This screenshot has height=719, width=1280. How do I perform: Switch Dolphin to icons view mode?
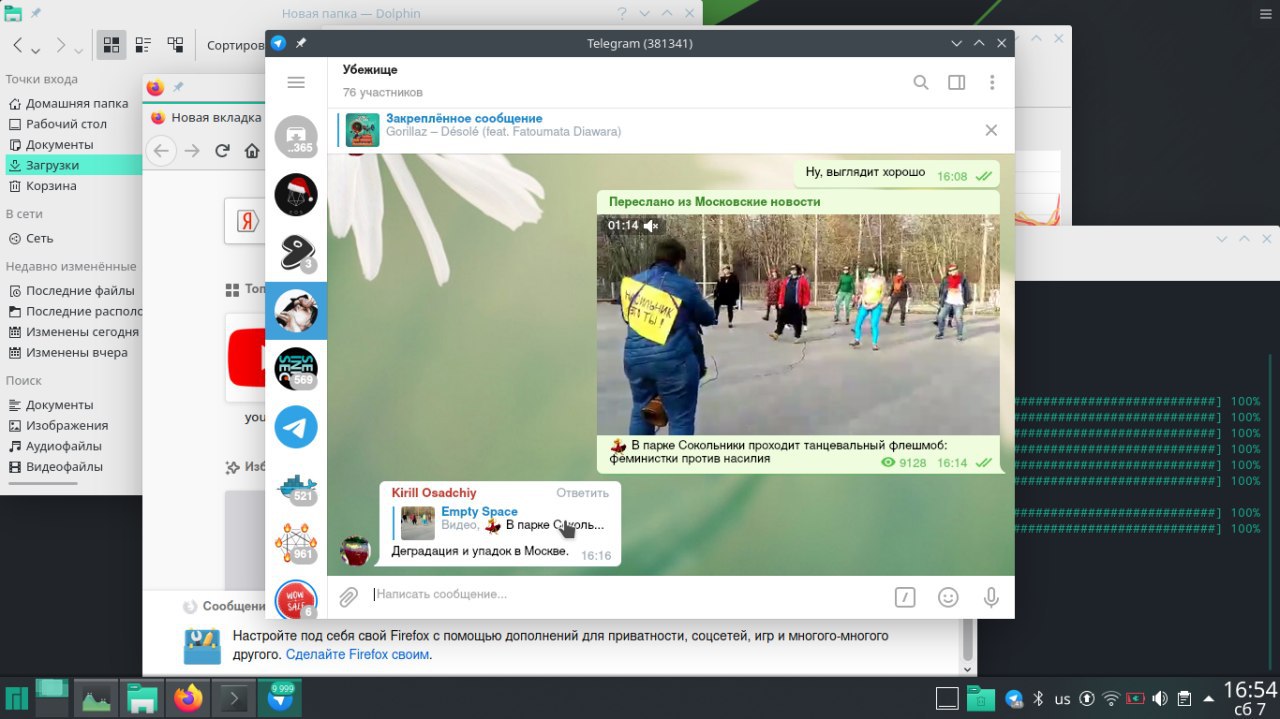click(111, 45)
